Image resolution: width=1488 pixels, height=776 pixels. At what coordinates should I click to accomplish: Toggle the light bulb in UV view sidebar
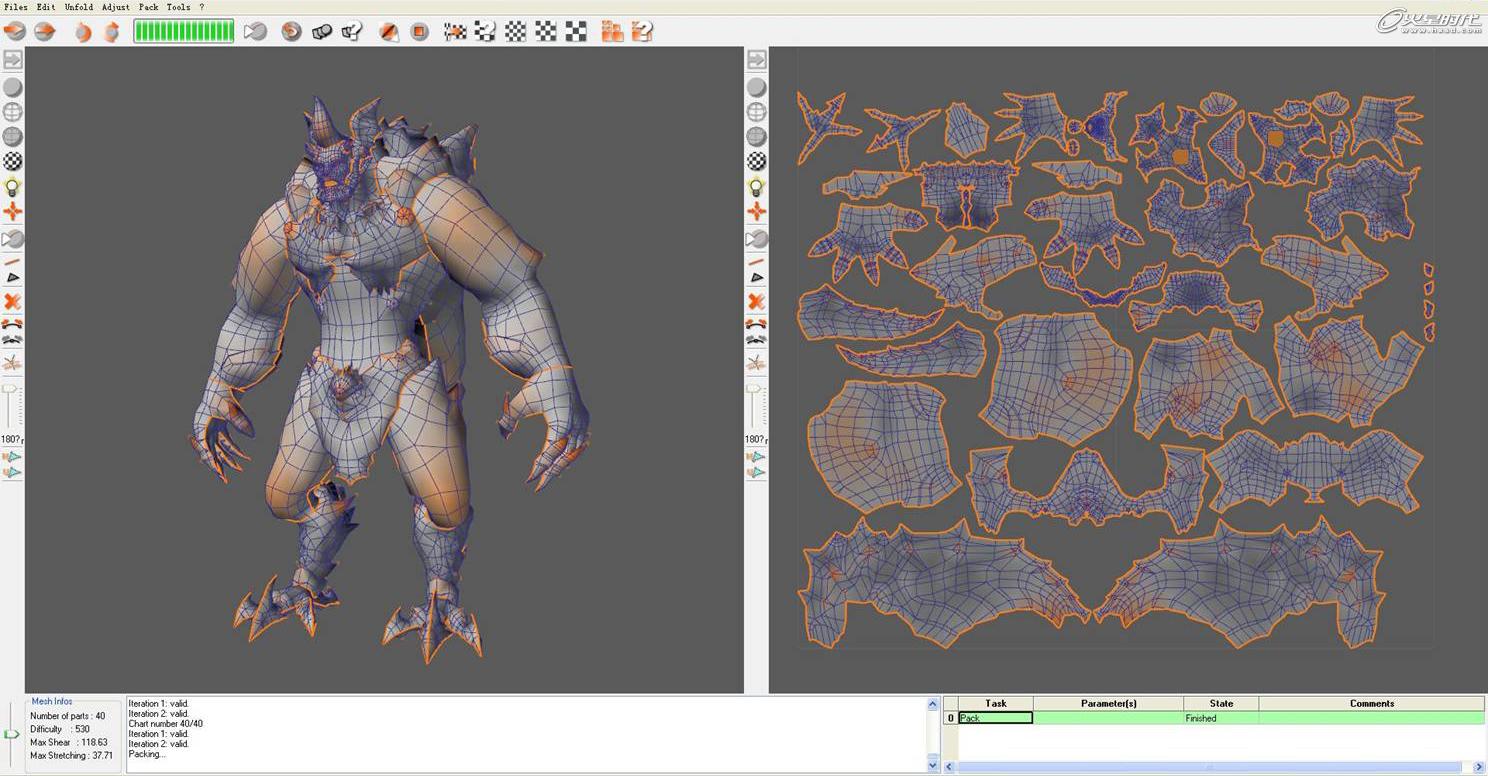pyautogui.click(x=757, y=187)
